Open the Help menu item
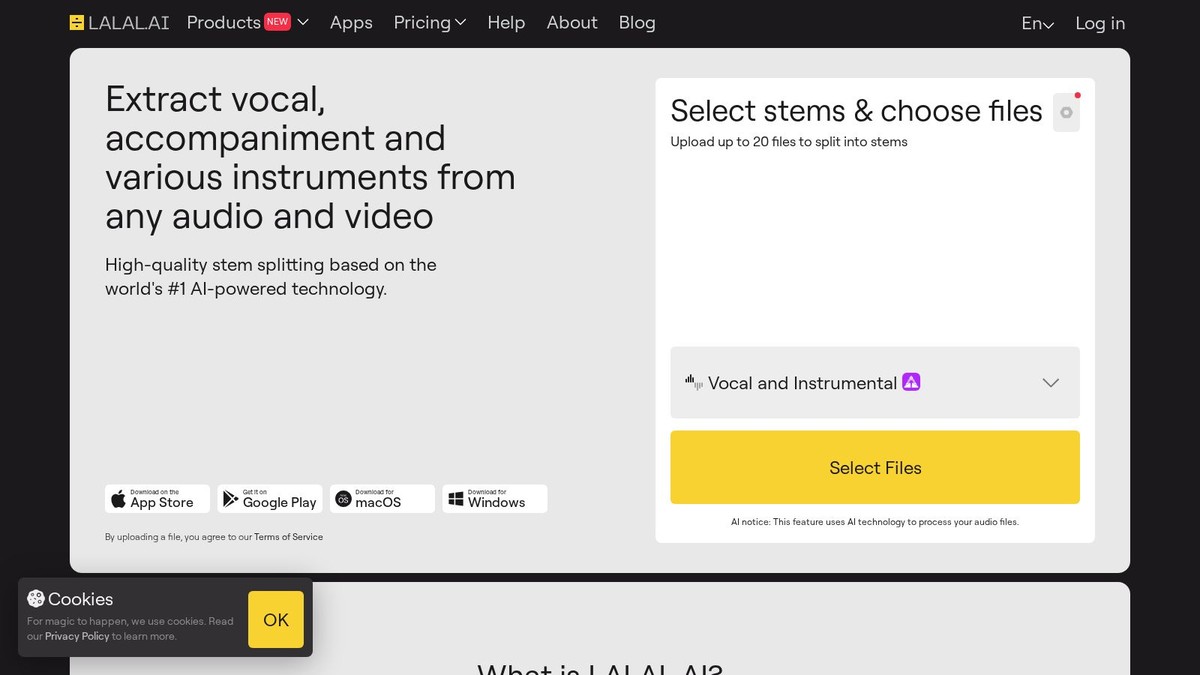1200x675 pixels. point(506,22)
